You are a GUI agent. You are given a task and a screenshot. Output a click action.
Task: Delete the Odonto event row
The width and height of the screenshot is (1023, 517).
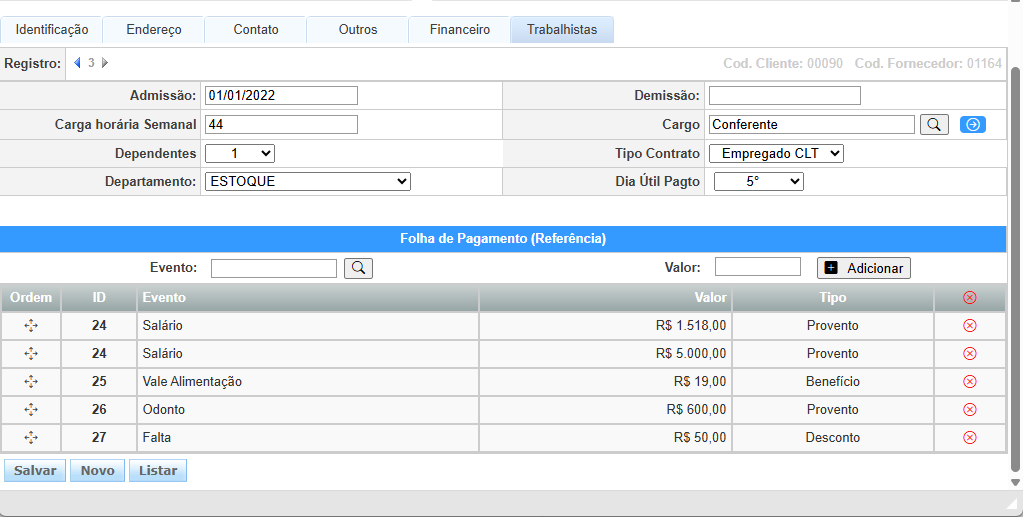click(x=968, y=410)
